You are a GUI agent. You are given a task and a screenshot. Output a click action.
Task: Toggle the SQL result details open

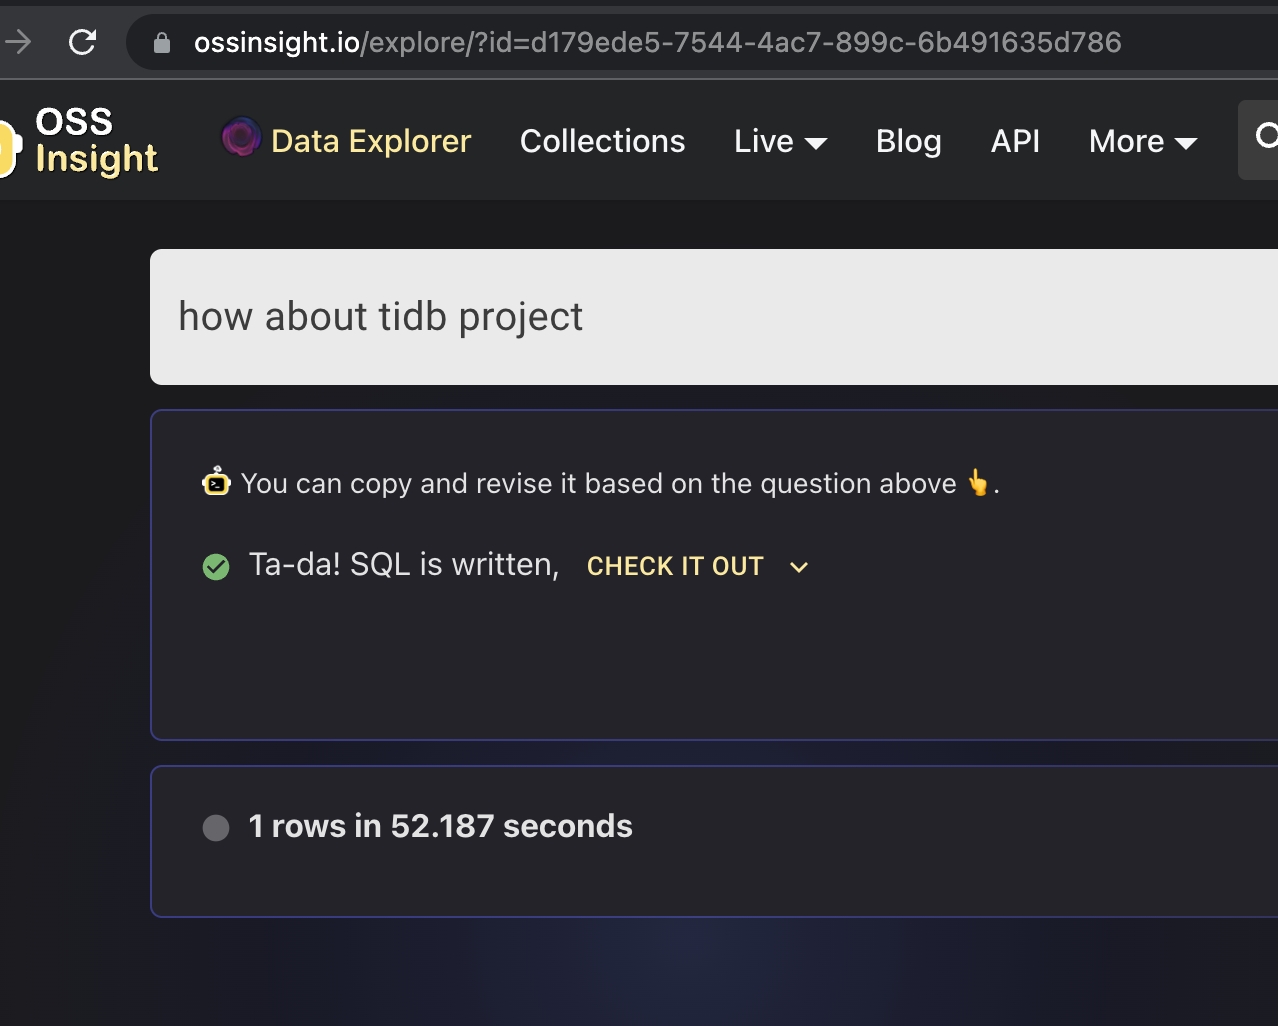click(798, 567)
